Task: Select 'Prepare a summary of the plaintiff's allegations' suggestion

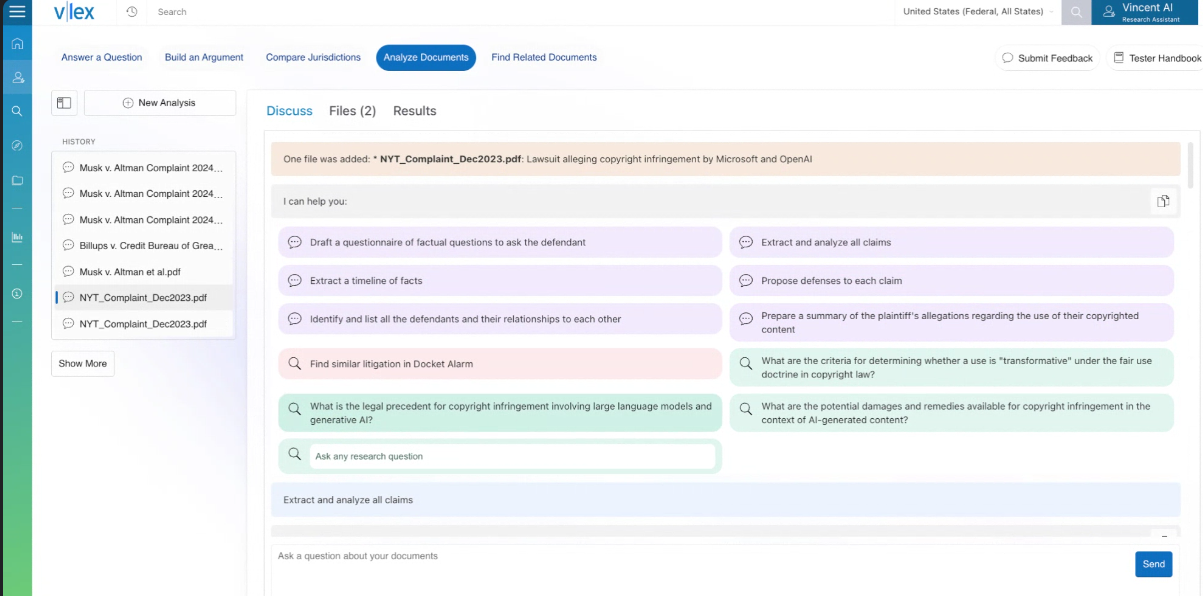Action: (x=951, y=322)
